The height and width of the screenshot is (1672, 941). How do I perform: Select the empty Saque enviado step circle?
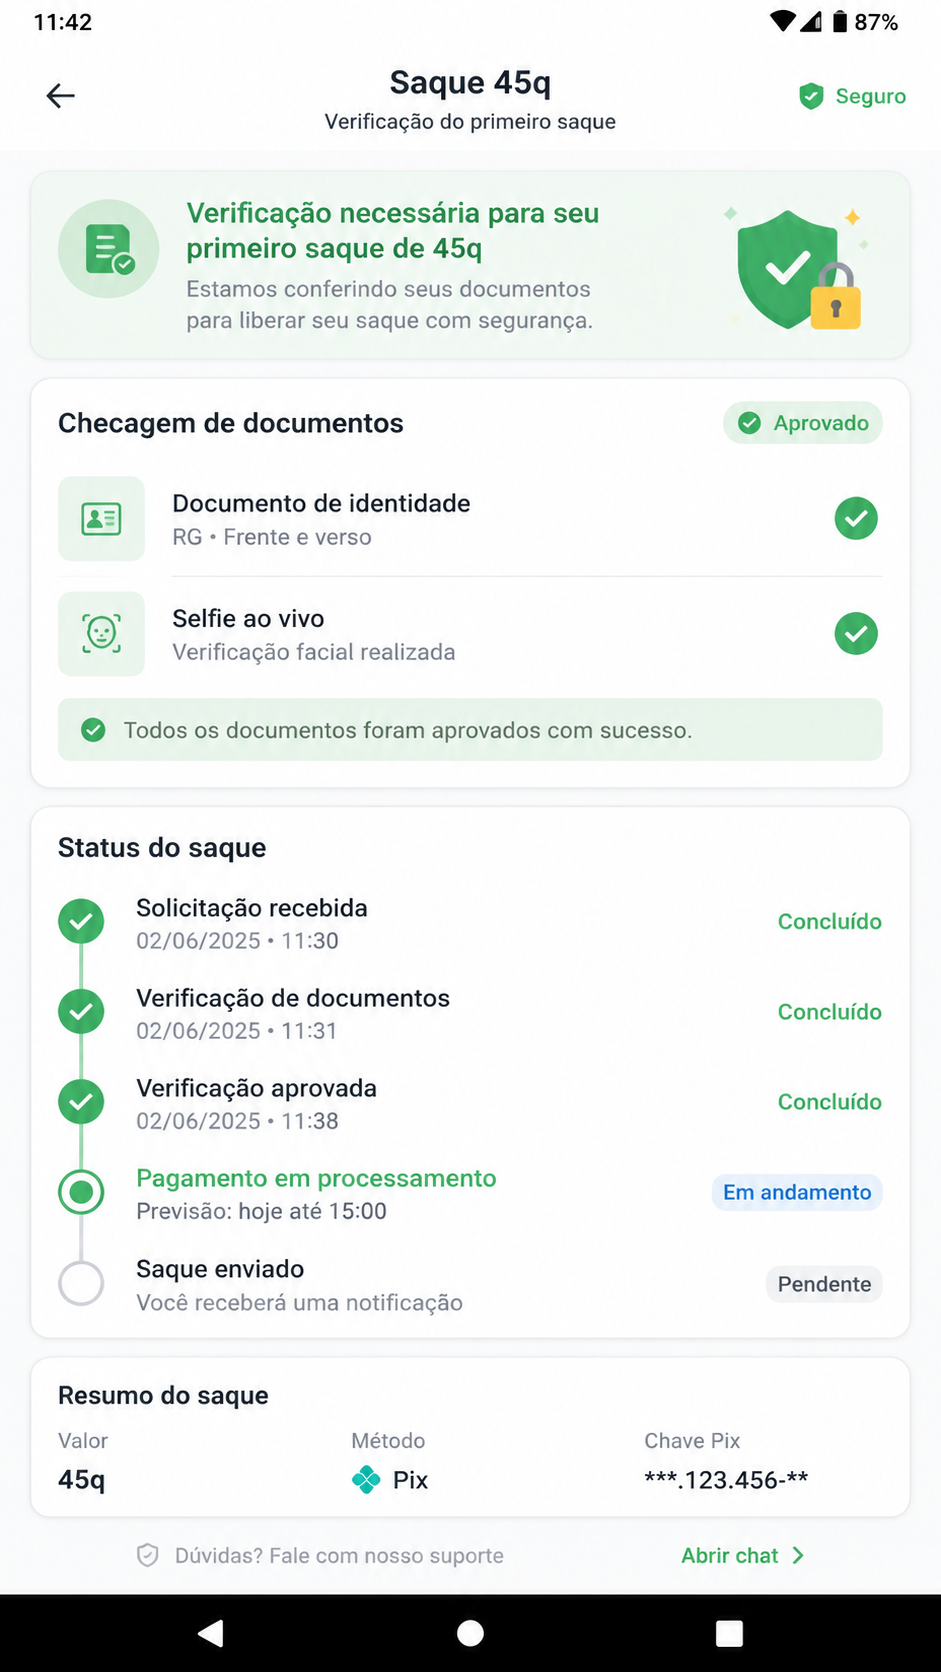tap(81, 1283)
